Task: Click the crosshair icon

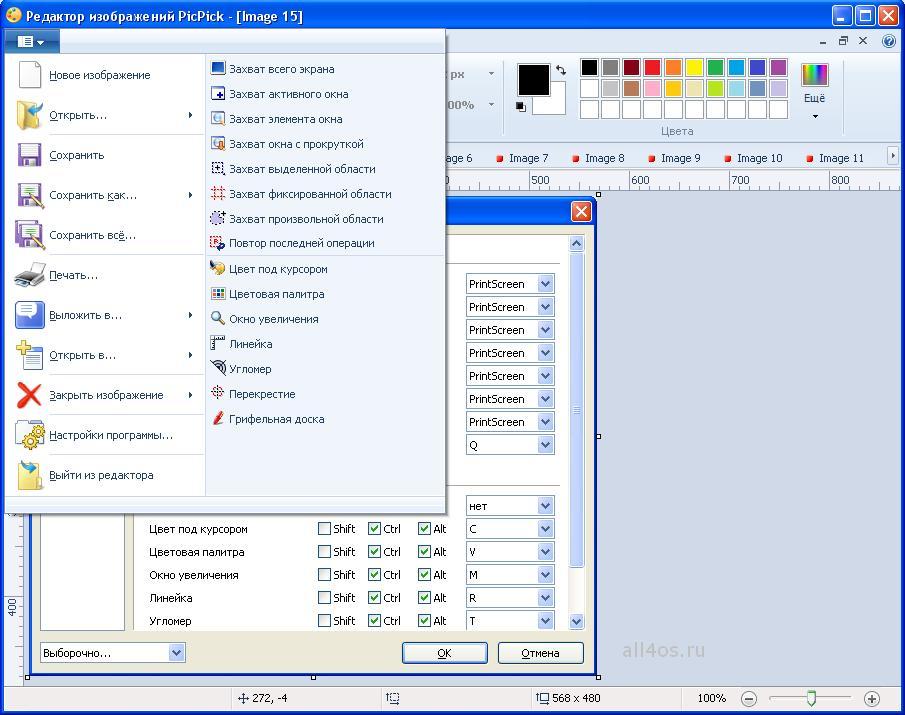Action: (218, 393)
